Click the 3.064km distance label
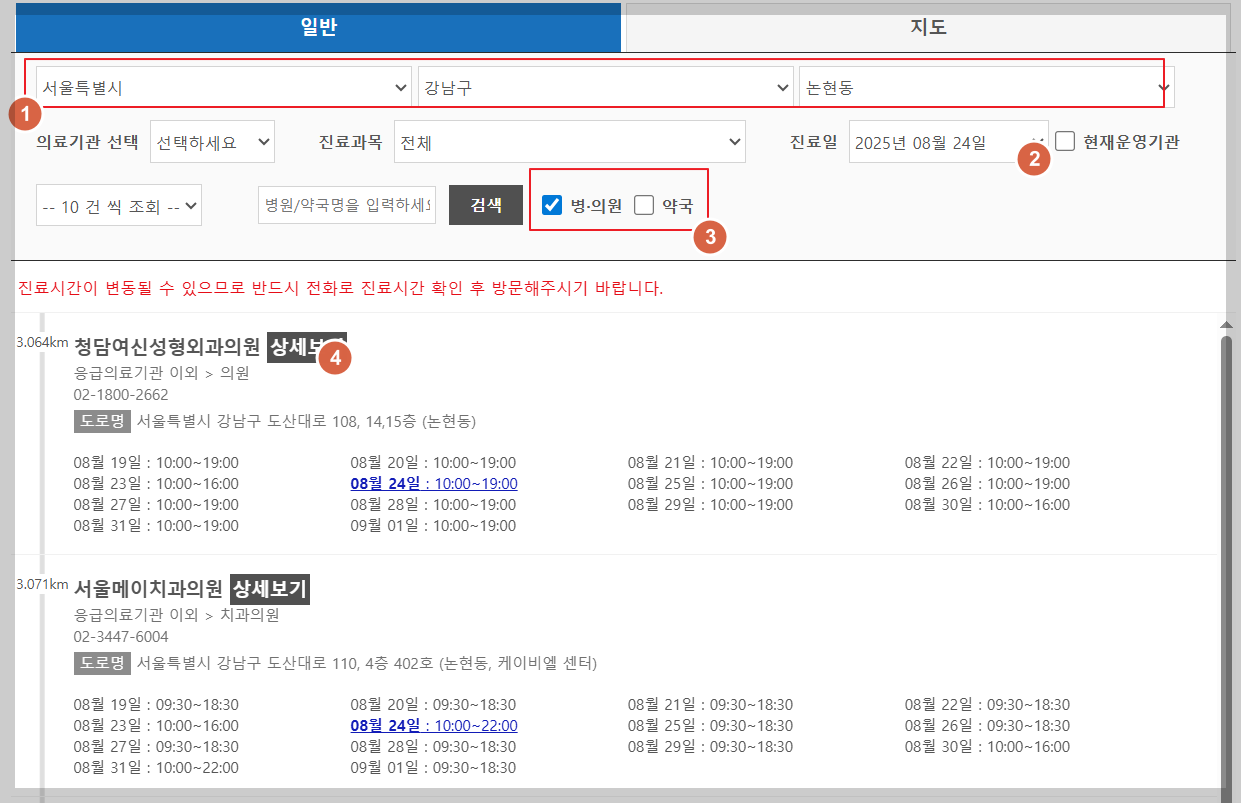Screen dimensions: 1241x803 42,342
